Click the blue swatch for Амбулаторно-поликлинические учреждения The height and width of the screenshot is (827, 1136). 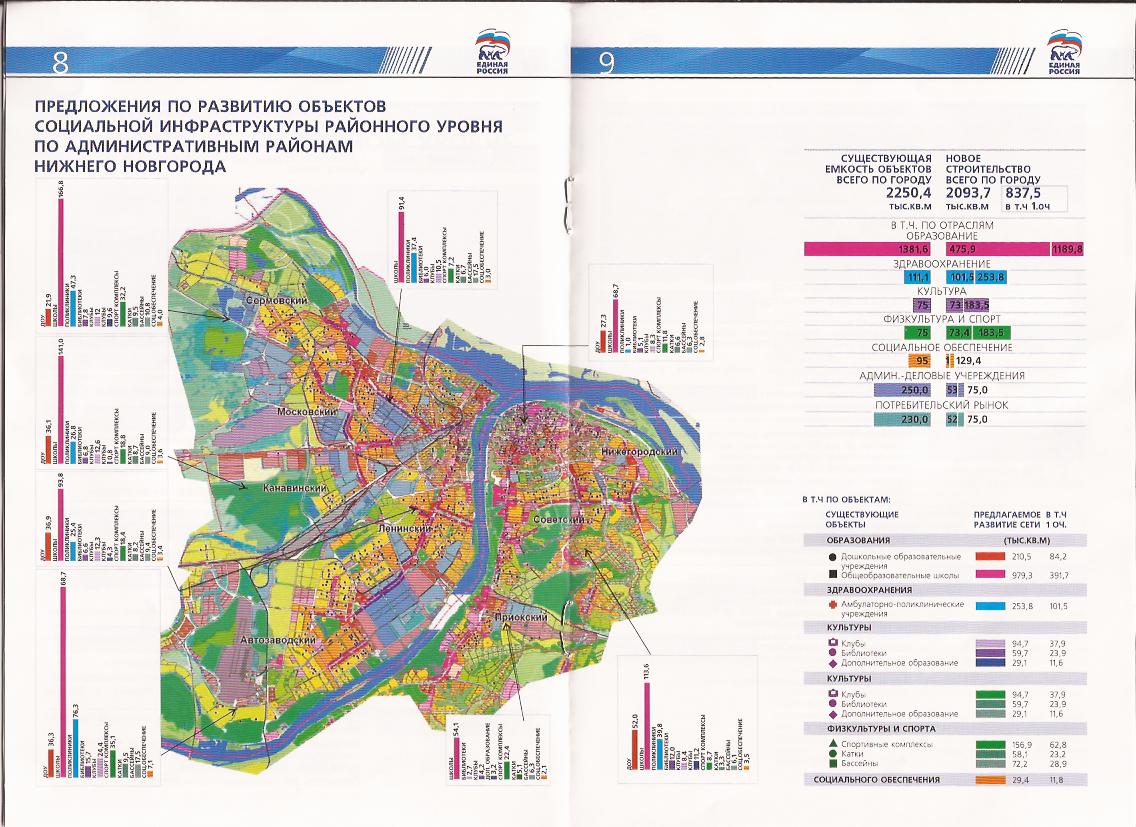tap(990, 606)
